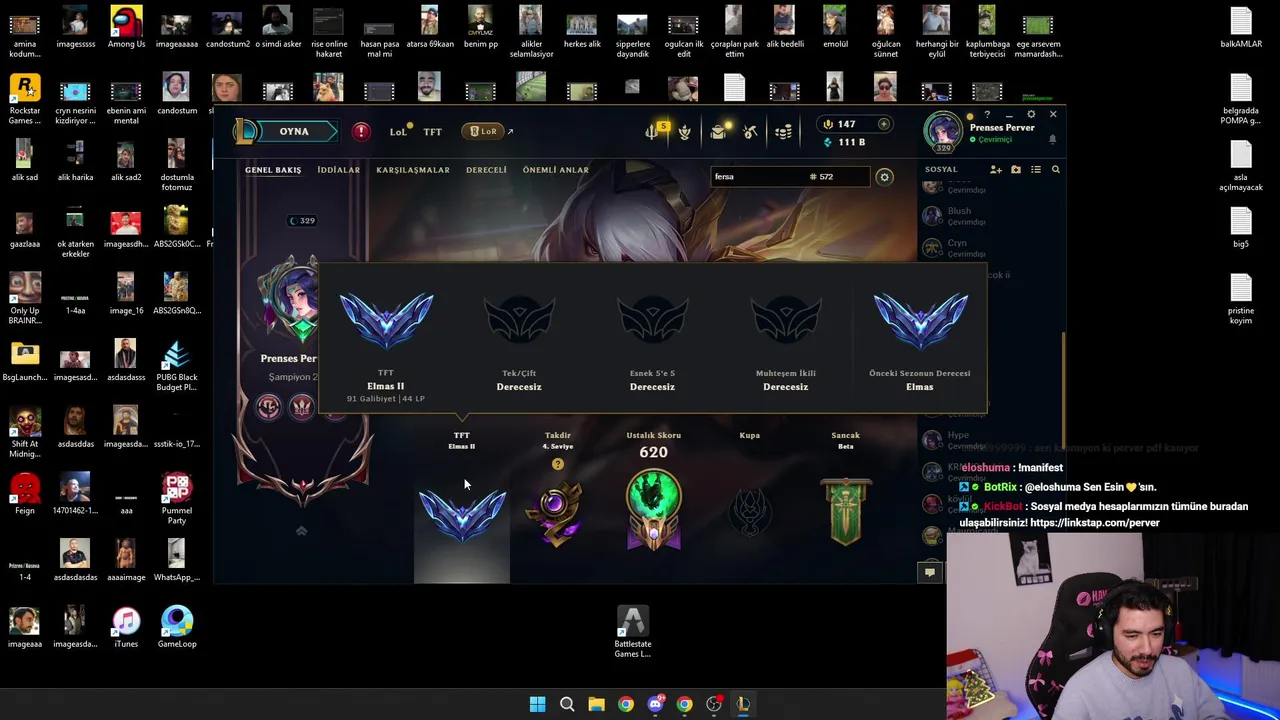This screenshot has height=720, width=1280.
Task: Open the KARŞILAŞMALAR tab
Action: 412,170
